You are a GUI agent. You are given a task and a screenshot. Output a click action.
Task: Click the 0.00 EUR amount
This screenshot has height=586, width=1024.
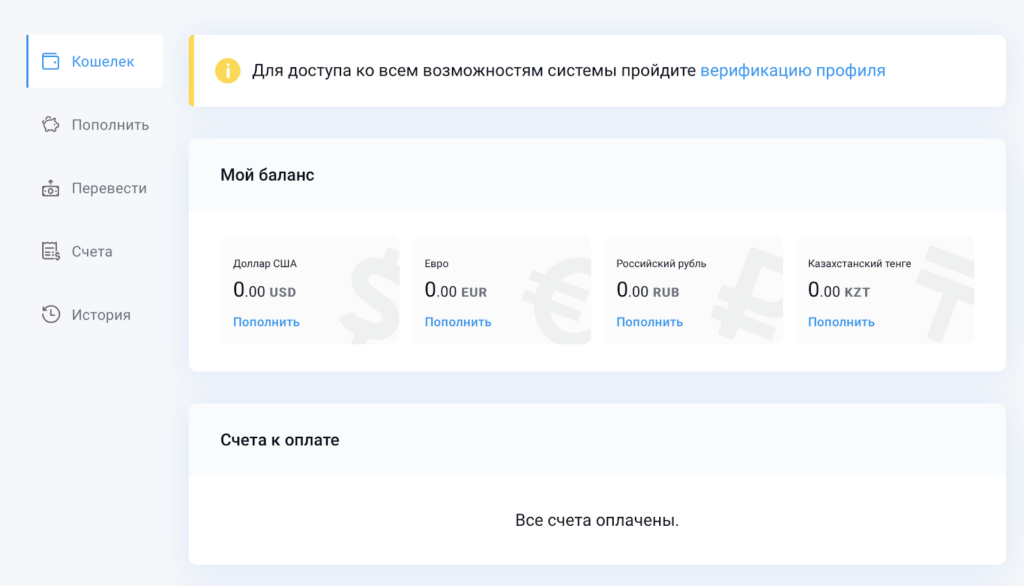(456, 290)
